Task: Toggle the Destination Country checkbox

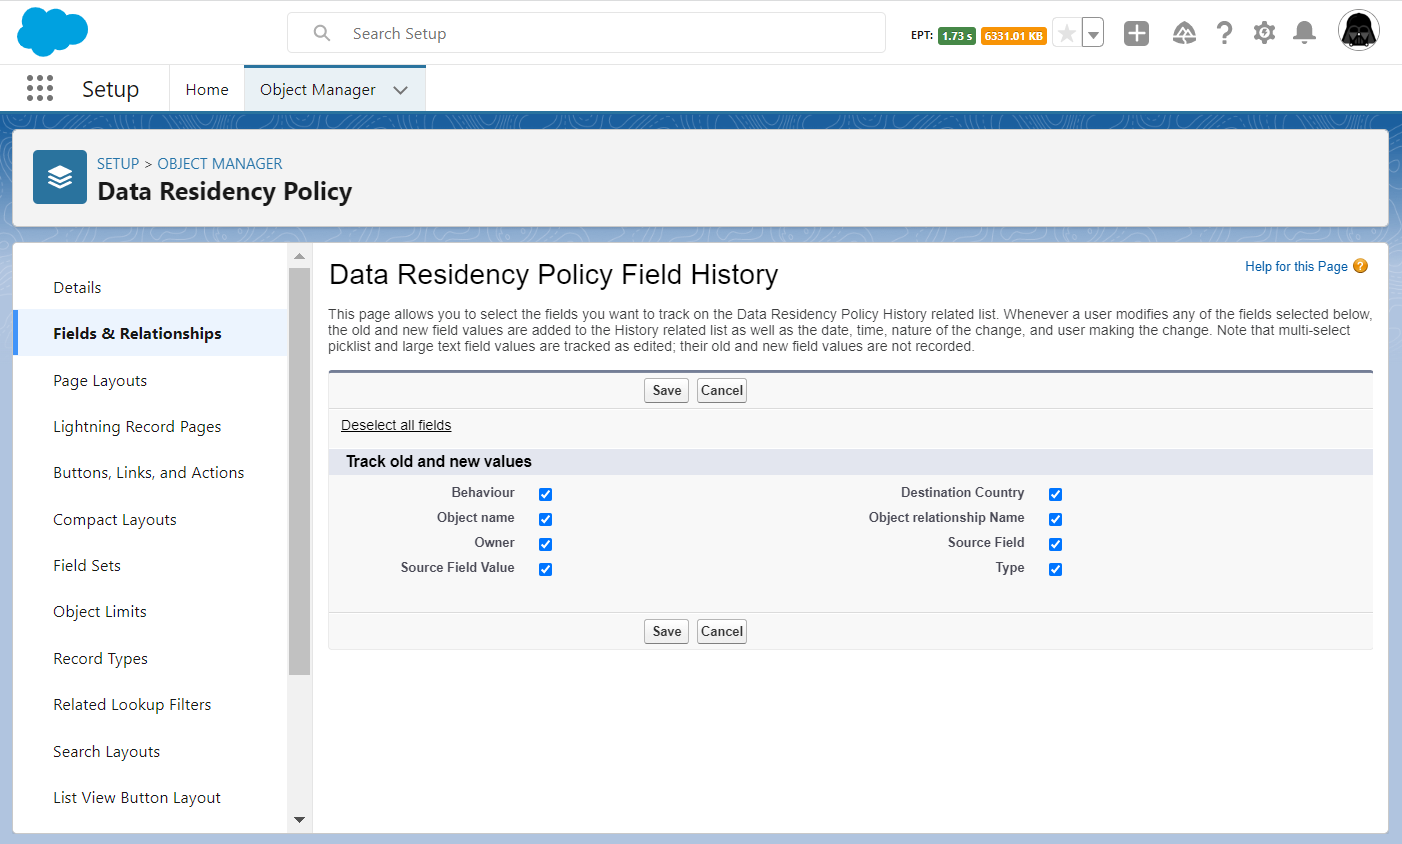Action: click(1055, 494)
